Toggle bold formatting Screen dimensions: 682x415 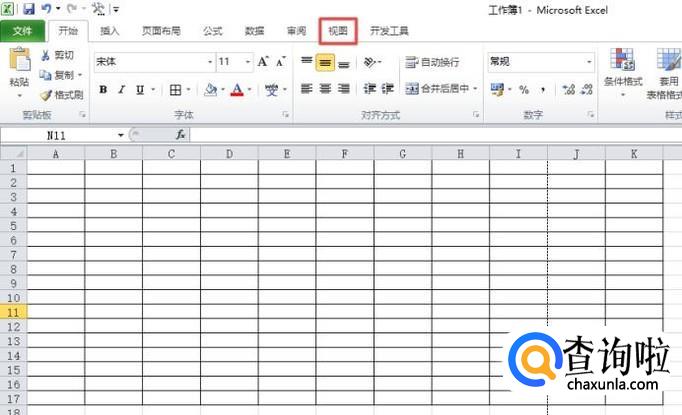(103, 89)
